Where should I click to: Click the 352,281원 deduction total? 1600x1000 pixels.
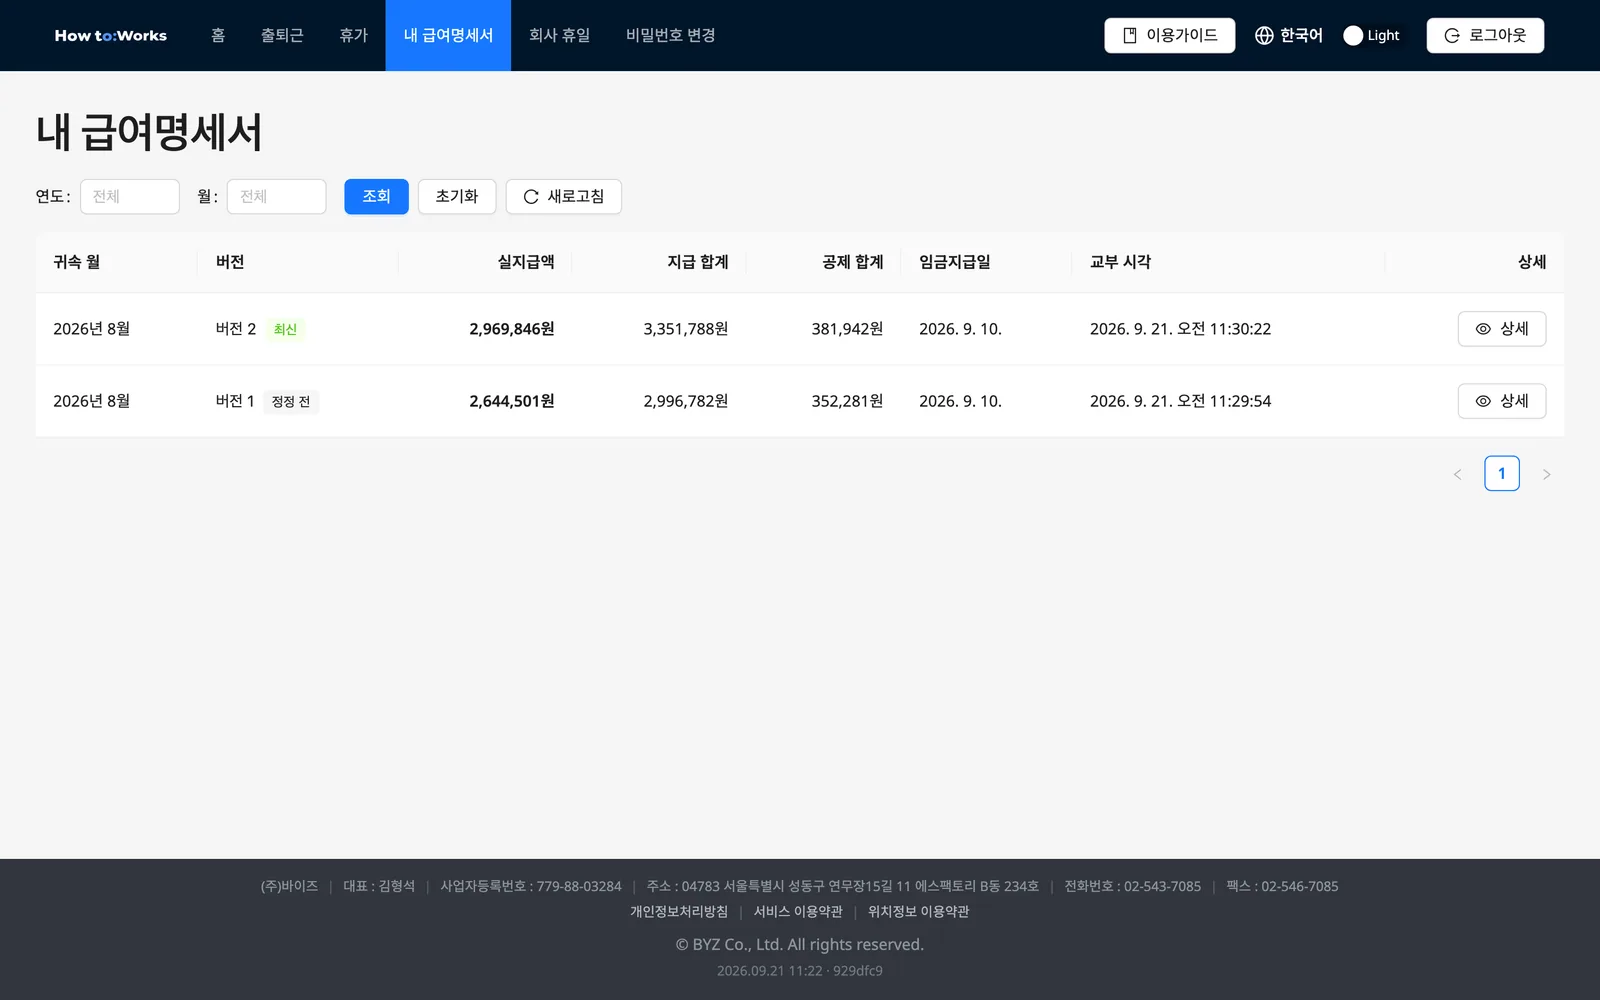coord(847,401)
